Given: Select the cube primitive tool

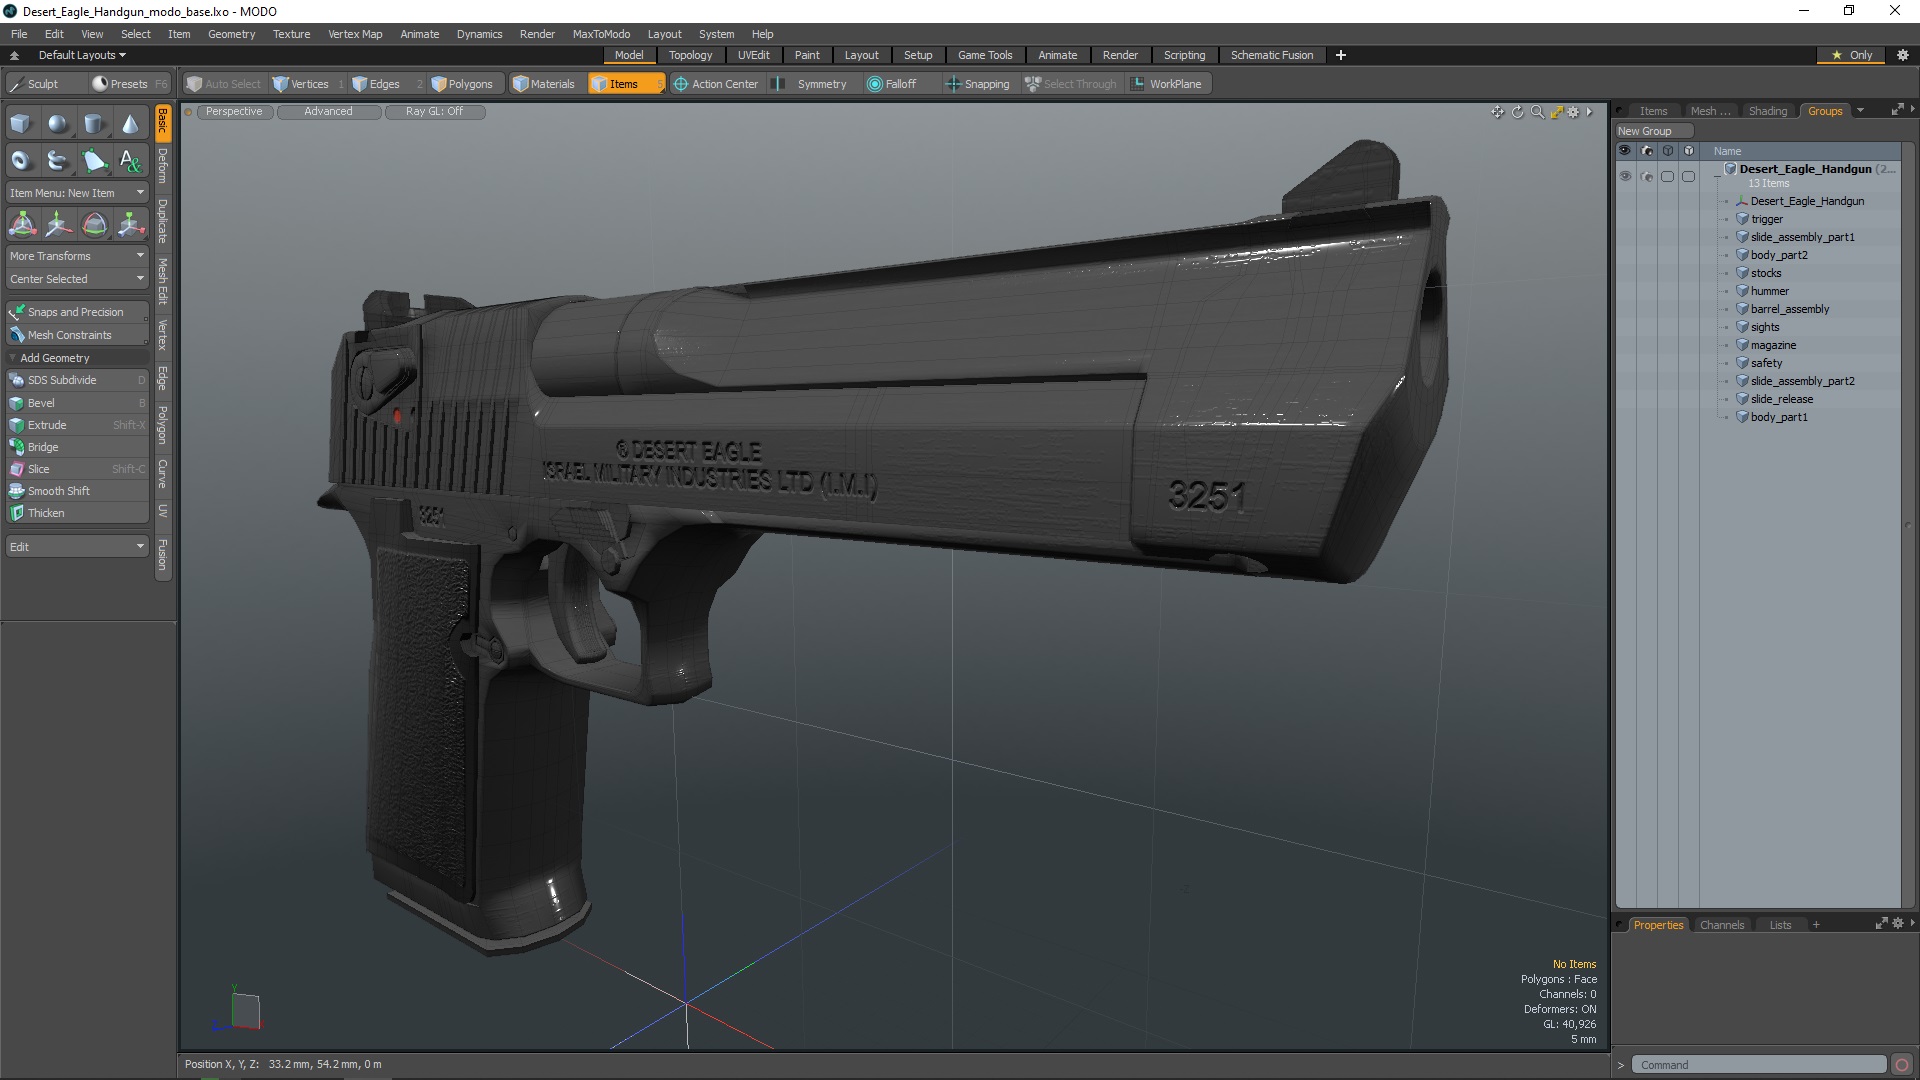Looking at the screenshot, I should 21,124.
